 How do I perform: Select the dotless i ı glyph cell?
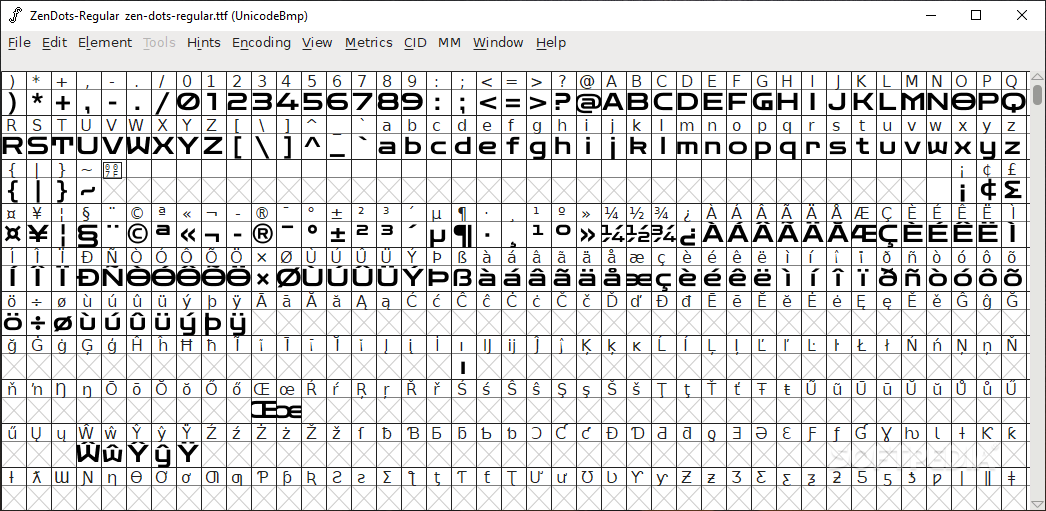pyautogui.click(x=462, y=366)
